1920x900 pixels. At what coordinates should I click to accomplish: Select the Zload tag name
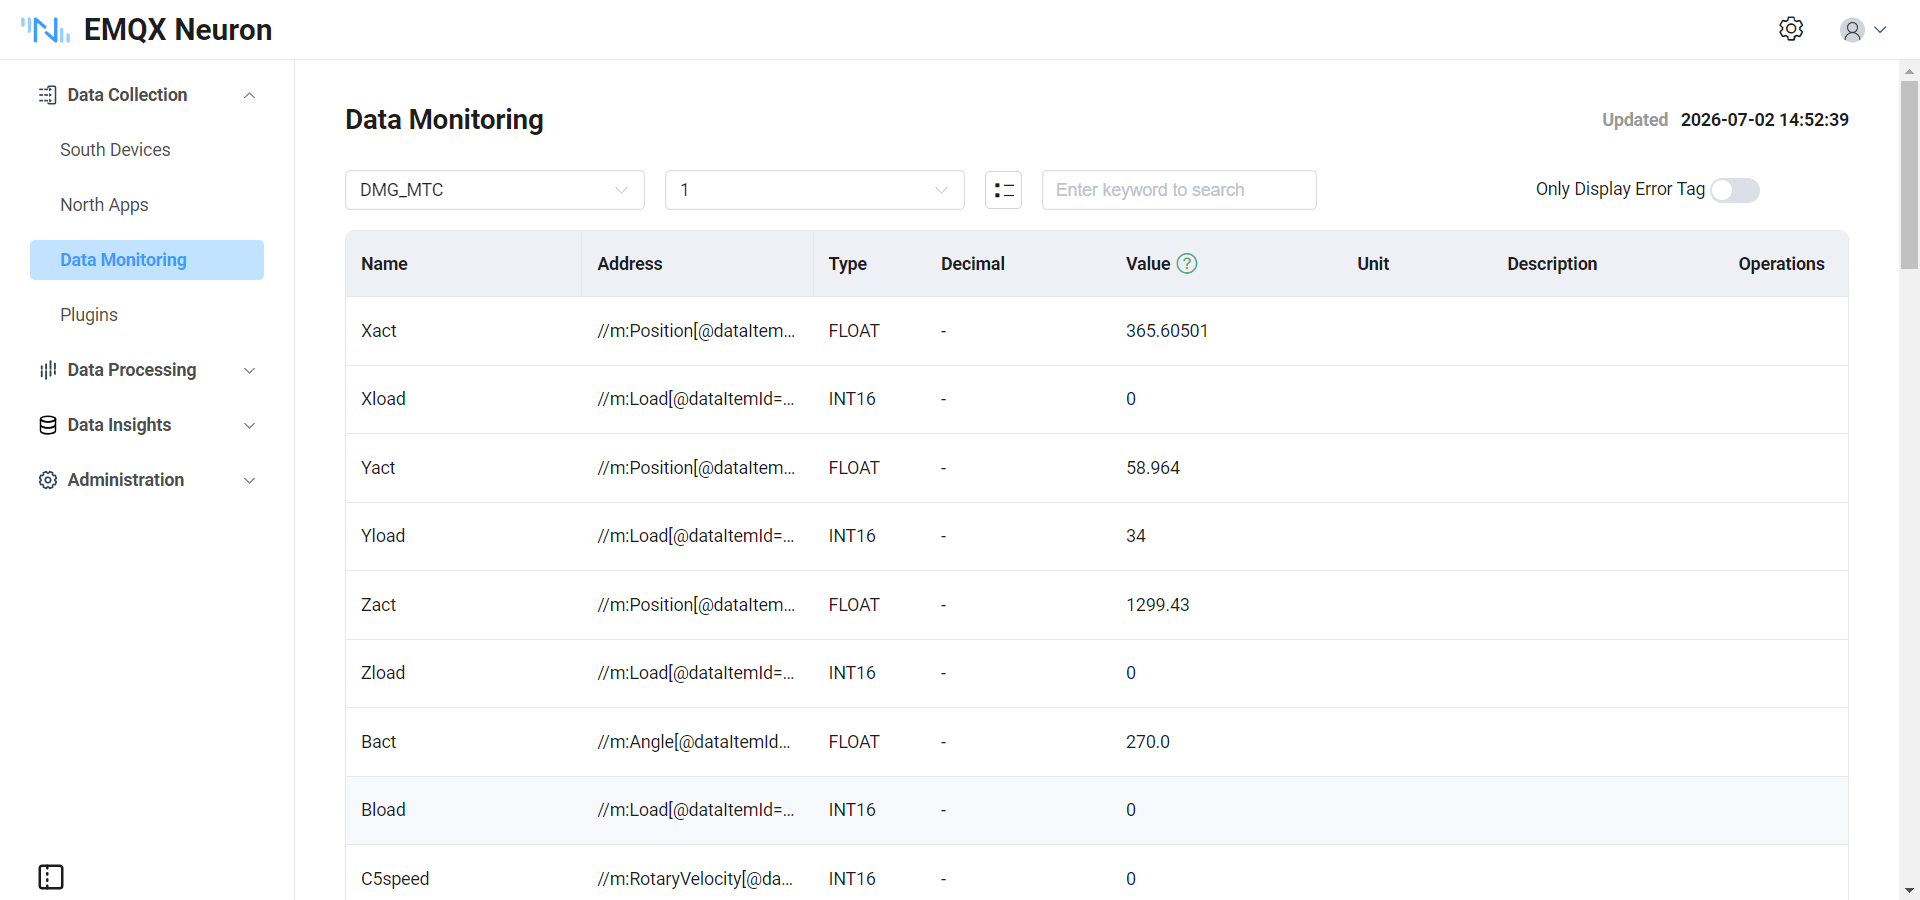pos(383,673)
